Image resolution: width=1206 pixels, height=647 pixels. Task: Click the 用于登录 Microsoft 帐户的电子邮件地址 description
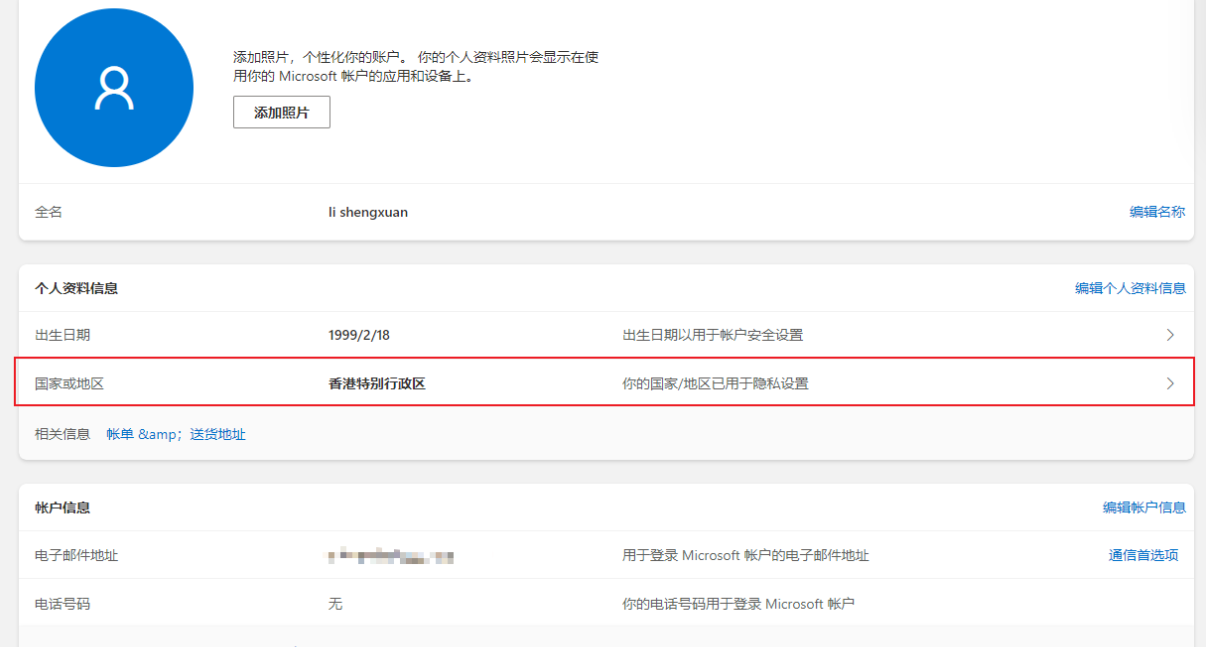click(x=746, y=555)
